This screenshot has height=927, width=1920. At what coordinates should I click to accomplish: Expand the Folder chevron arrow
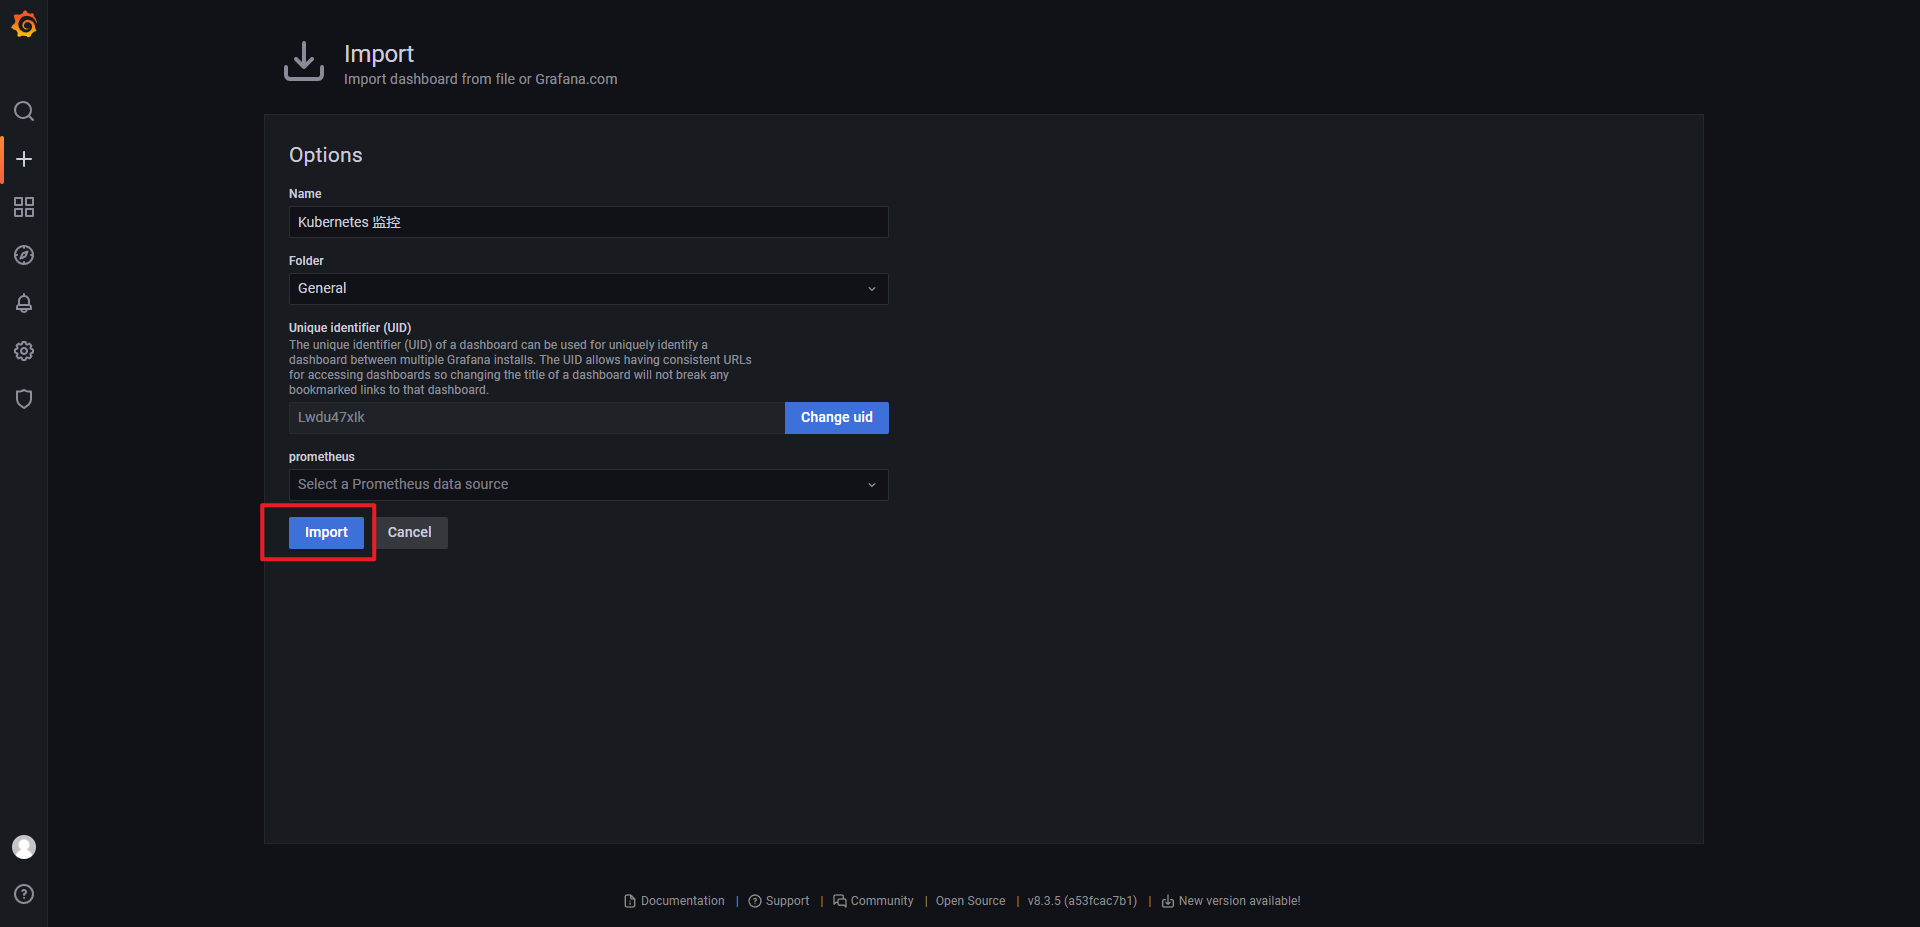click(x=872, y=289)
